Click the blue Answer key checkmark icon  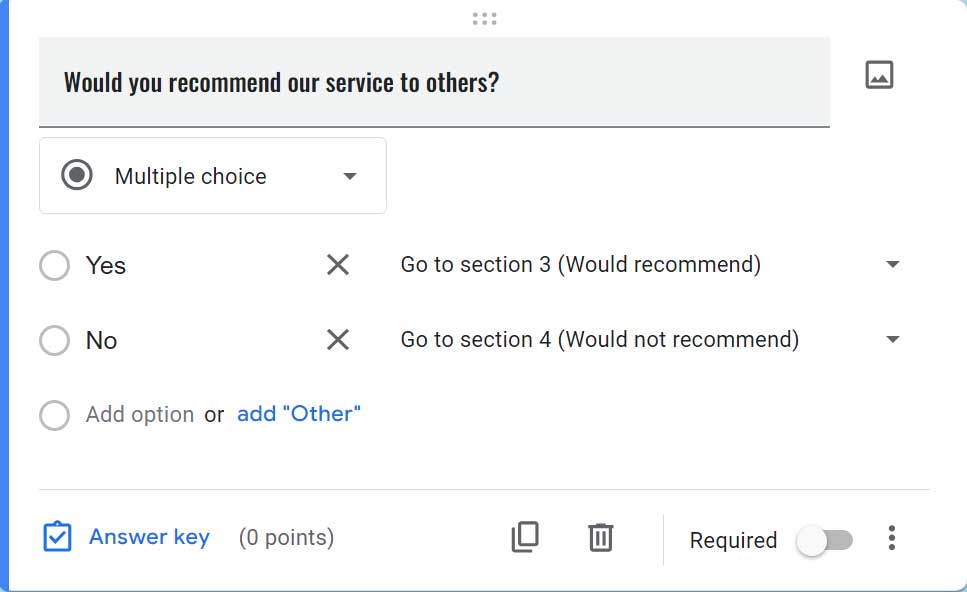[x=57, y=537]
